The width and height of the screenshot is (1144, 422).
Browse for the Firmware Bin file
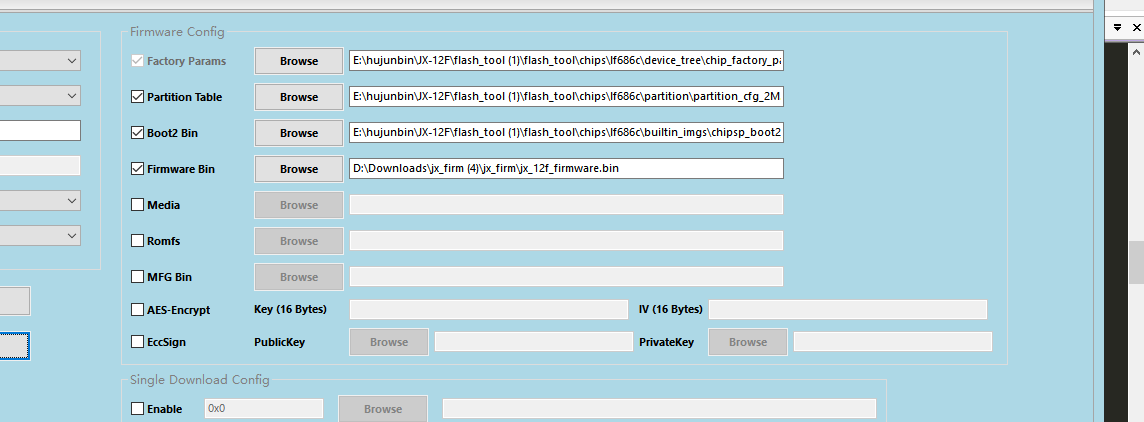299,169
